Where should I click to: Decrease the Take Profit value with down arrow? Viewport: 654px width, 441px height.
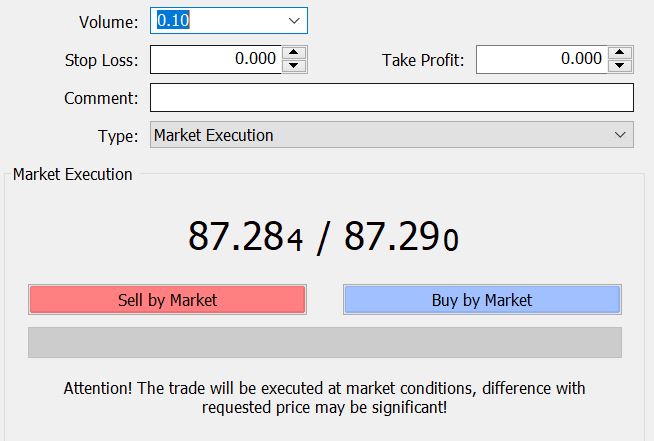(x=620, y=66)
